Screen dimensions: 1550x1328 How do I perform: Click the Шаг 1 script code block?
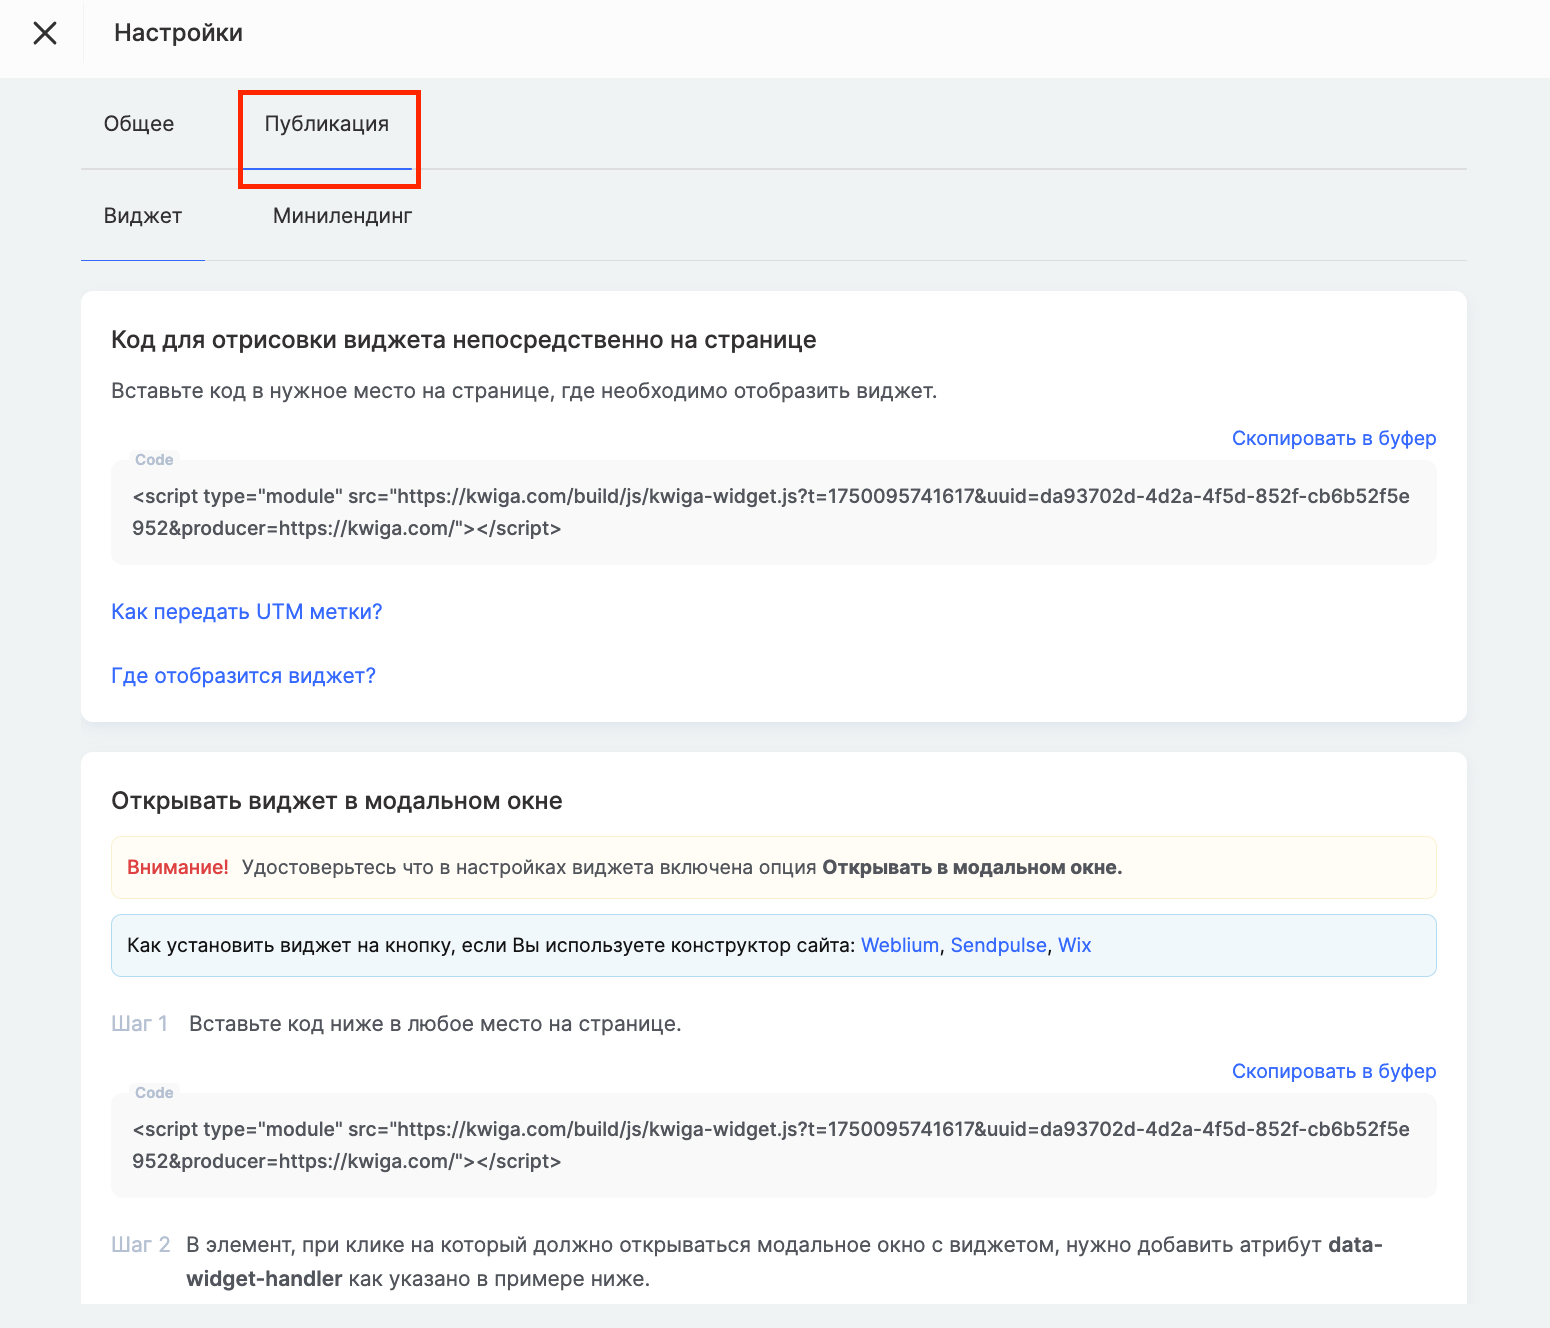pos(774,1145)
